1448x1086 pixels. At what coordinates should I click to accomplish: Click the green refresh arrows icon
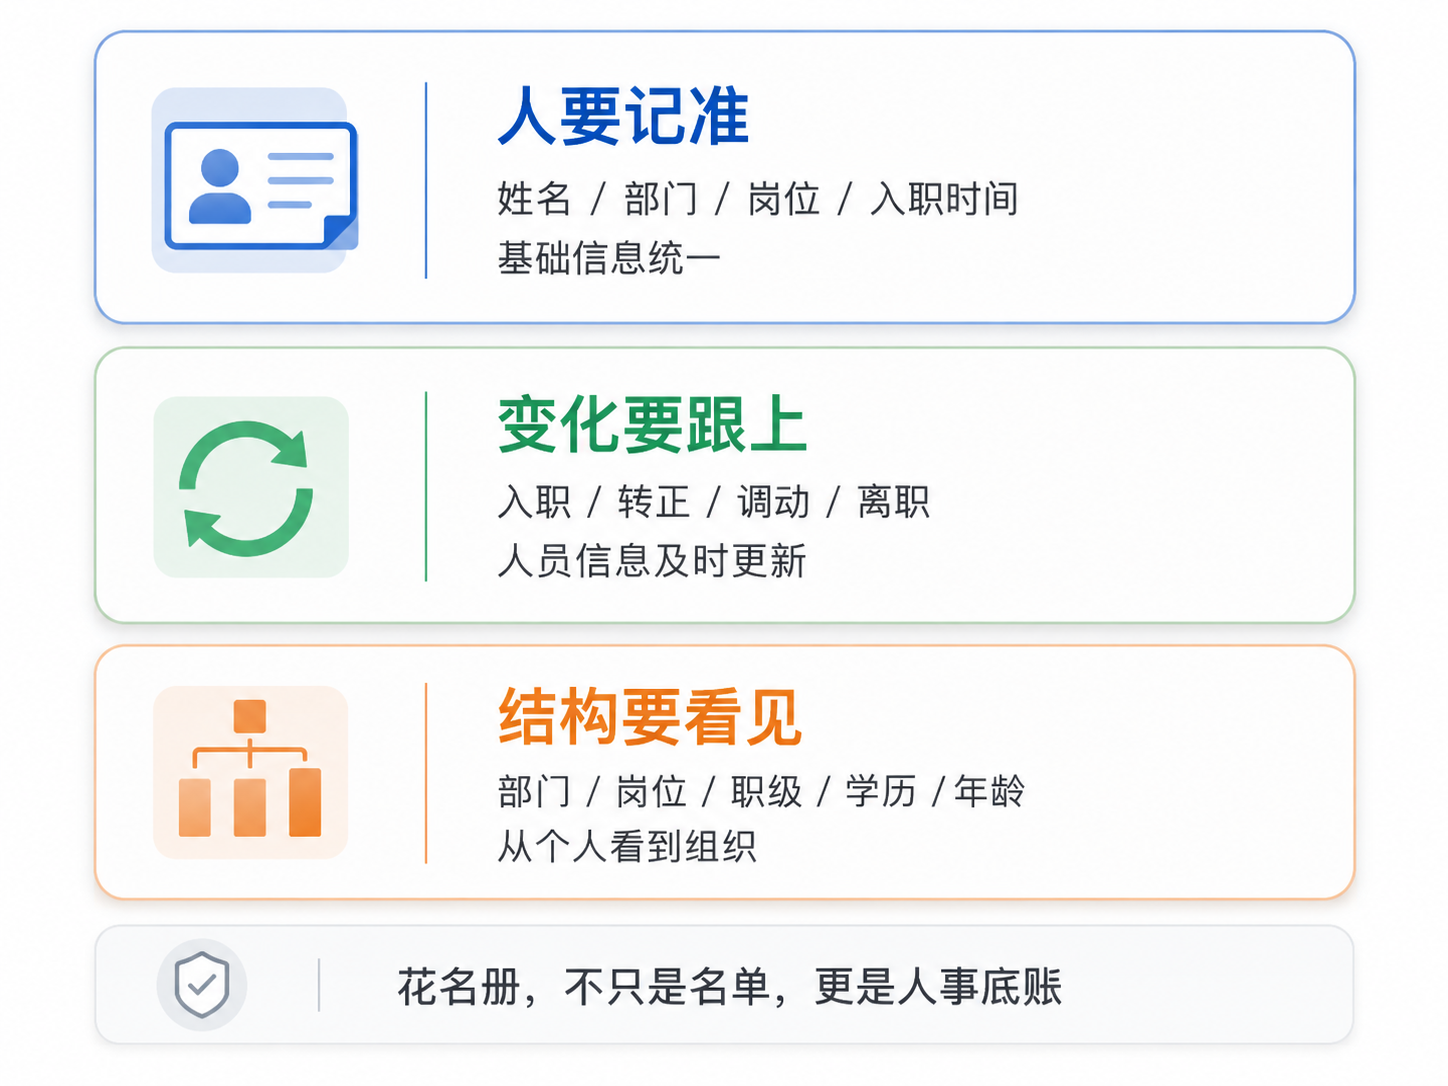click(x=247, y=488)
